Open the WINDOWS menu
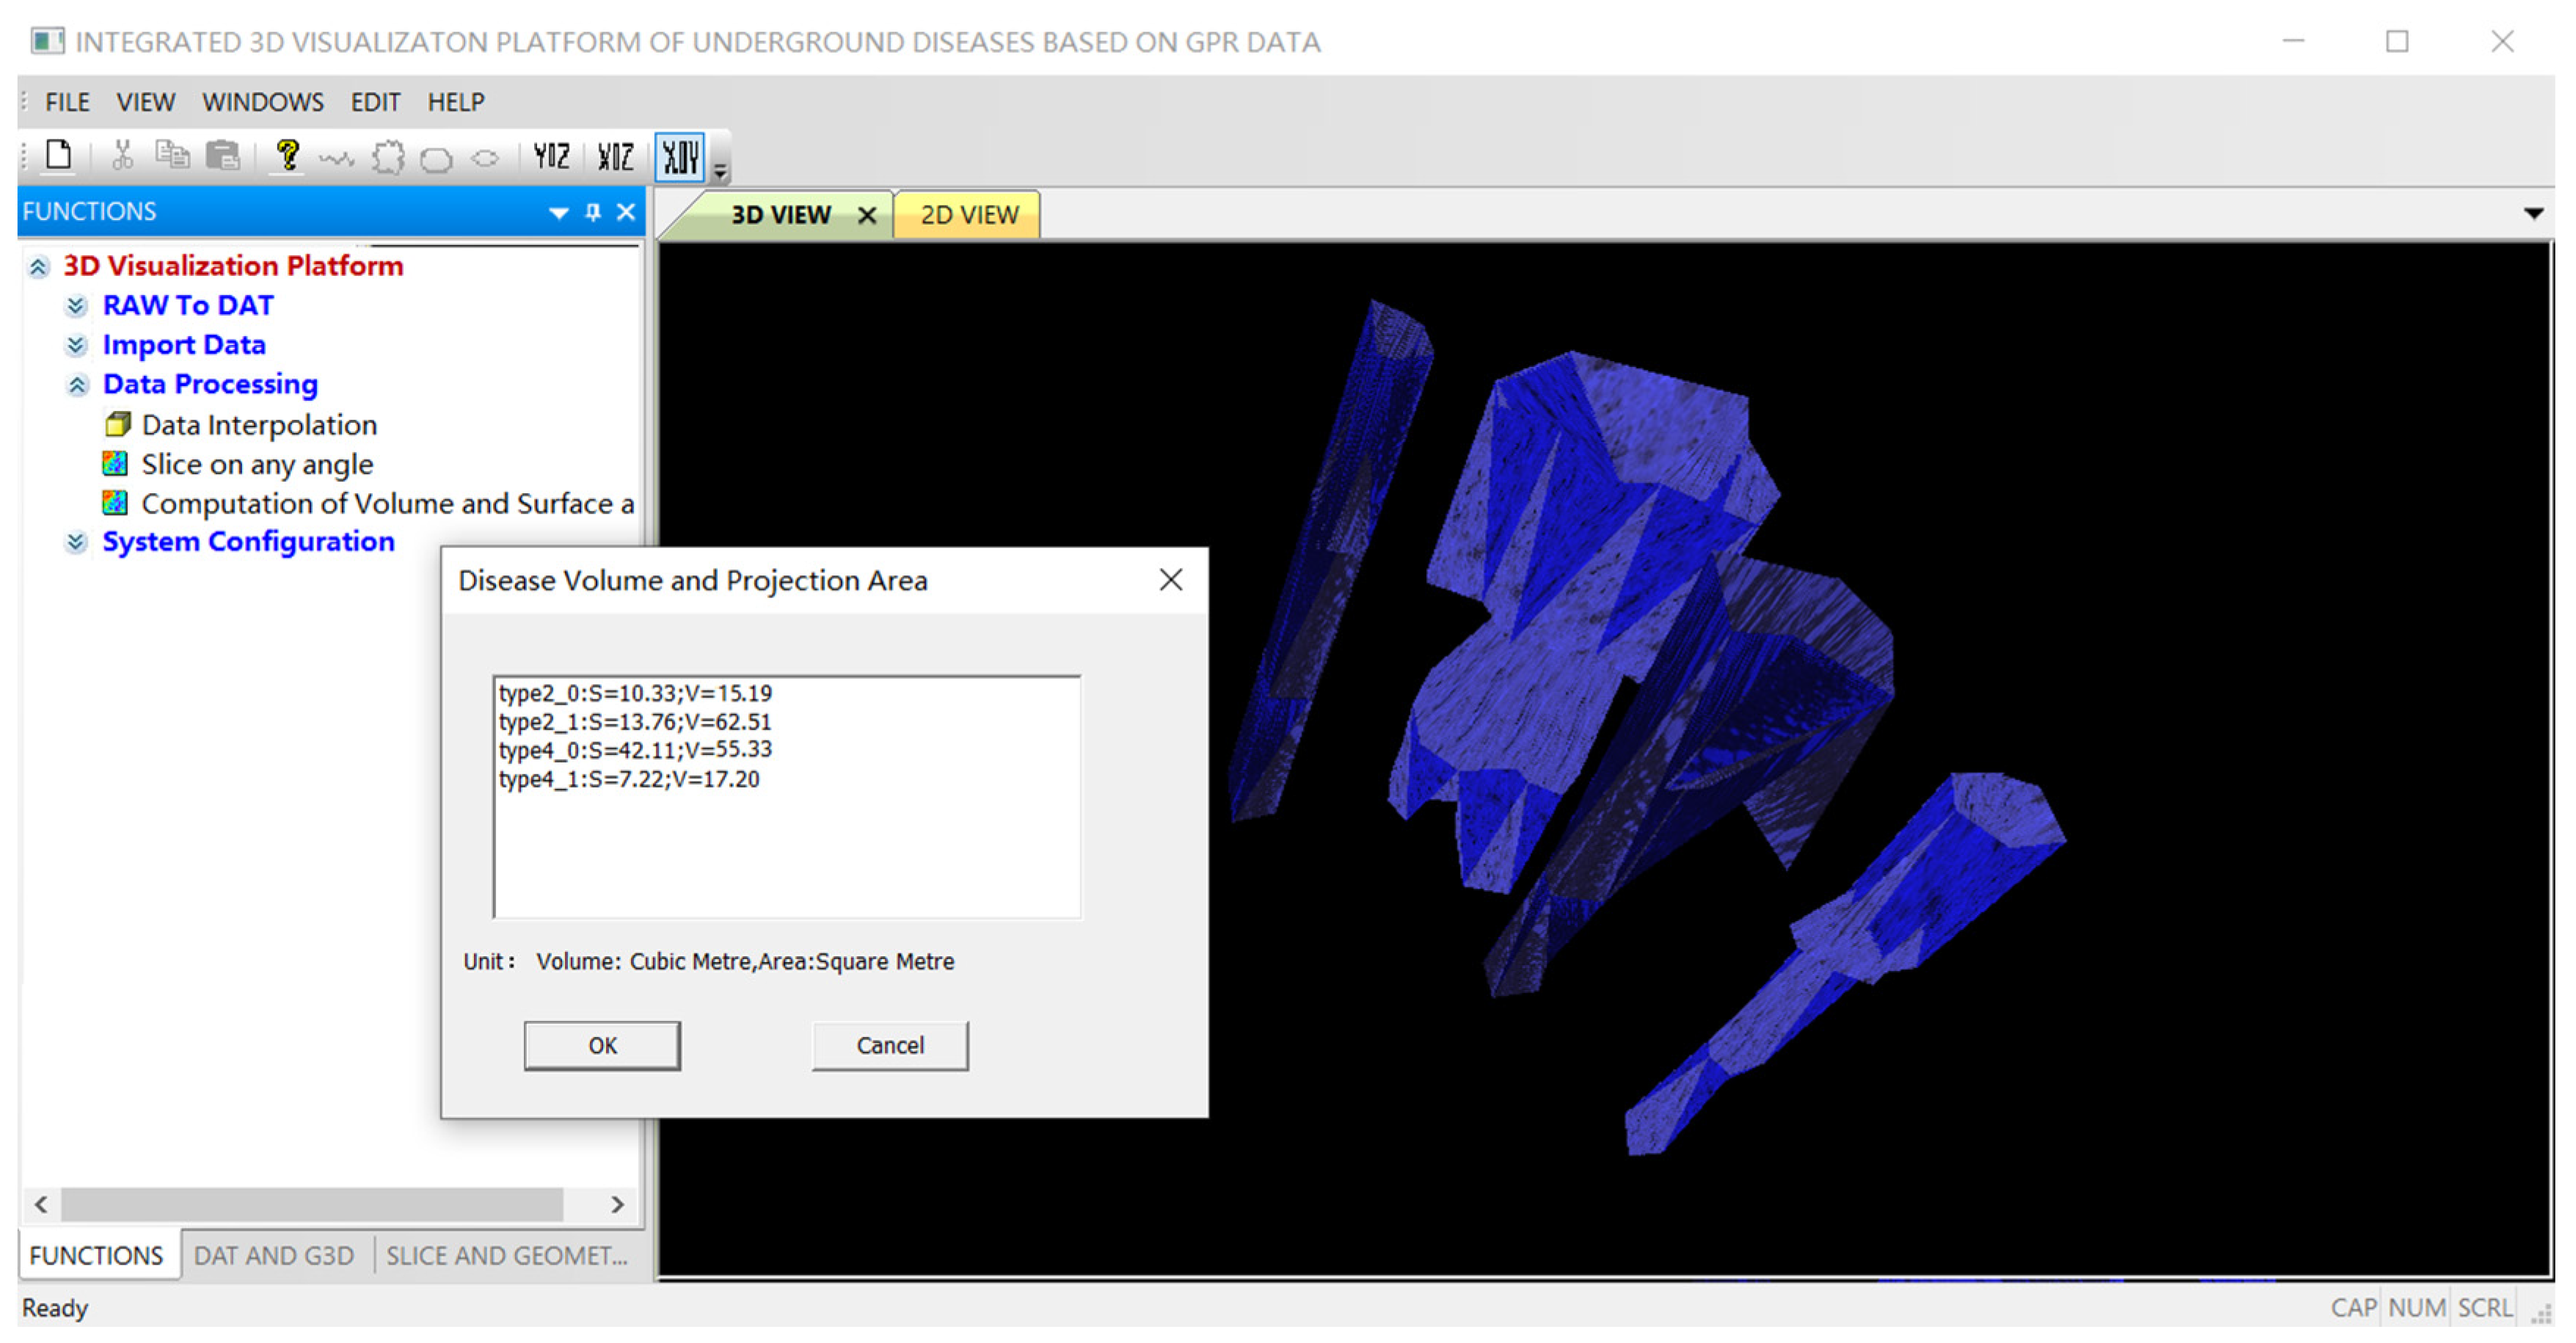This screenshot has width=2576, height=1343. click(262, 102)
